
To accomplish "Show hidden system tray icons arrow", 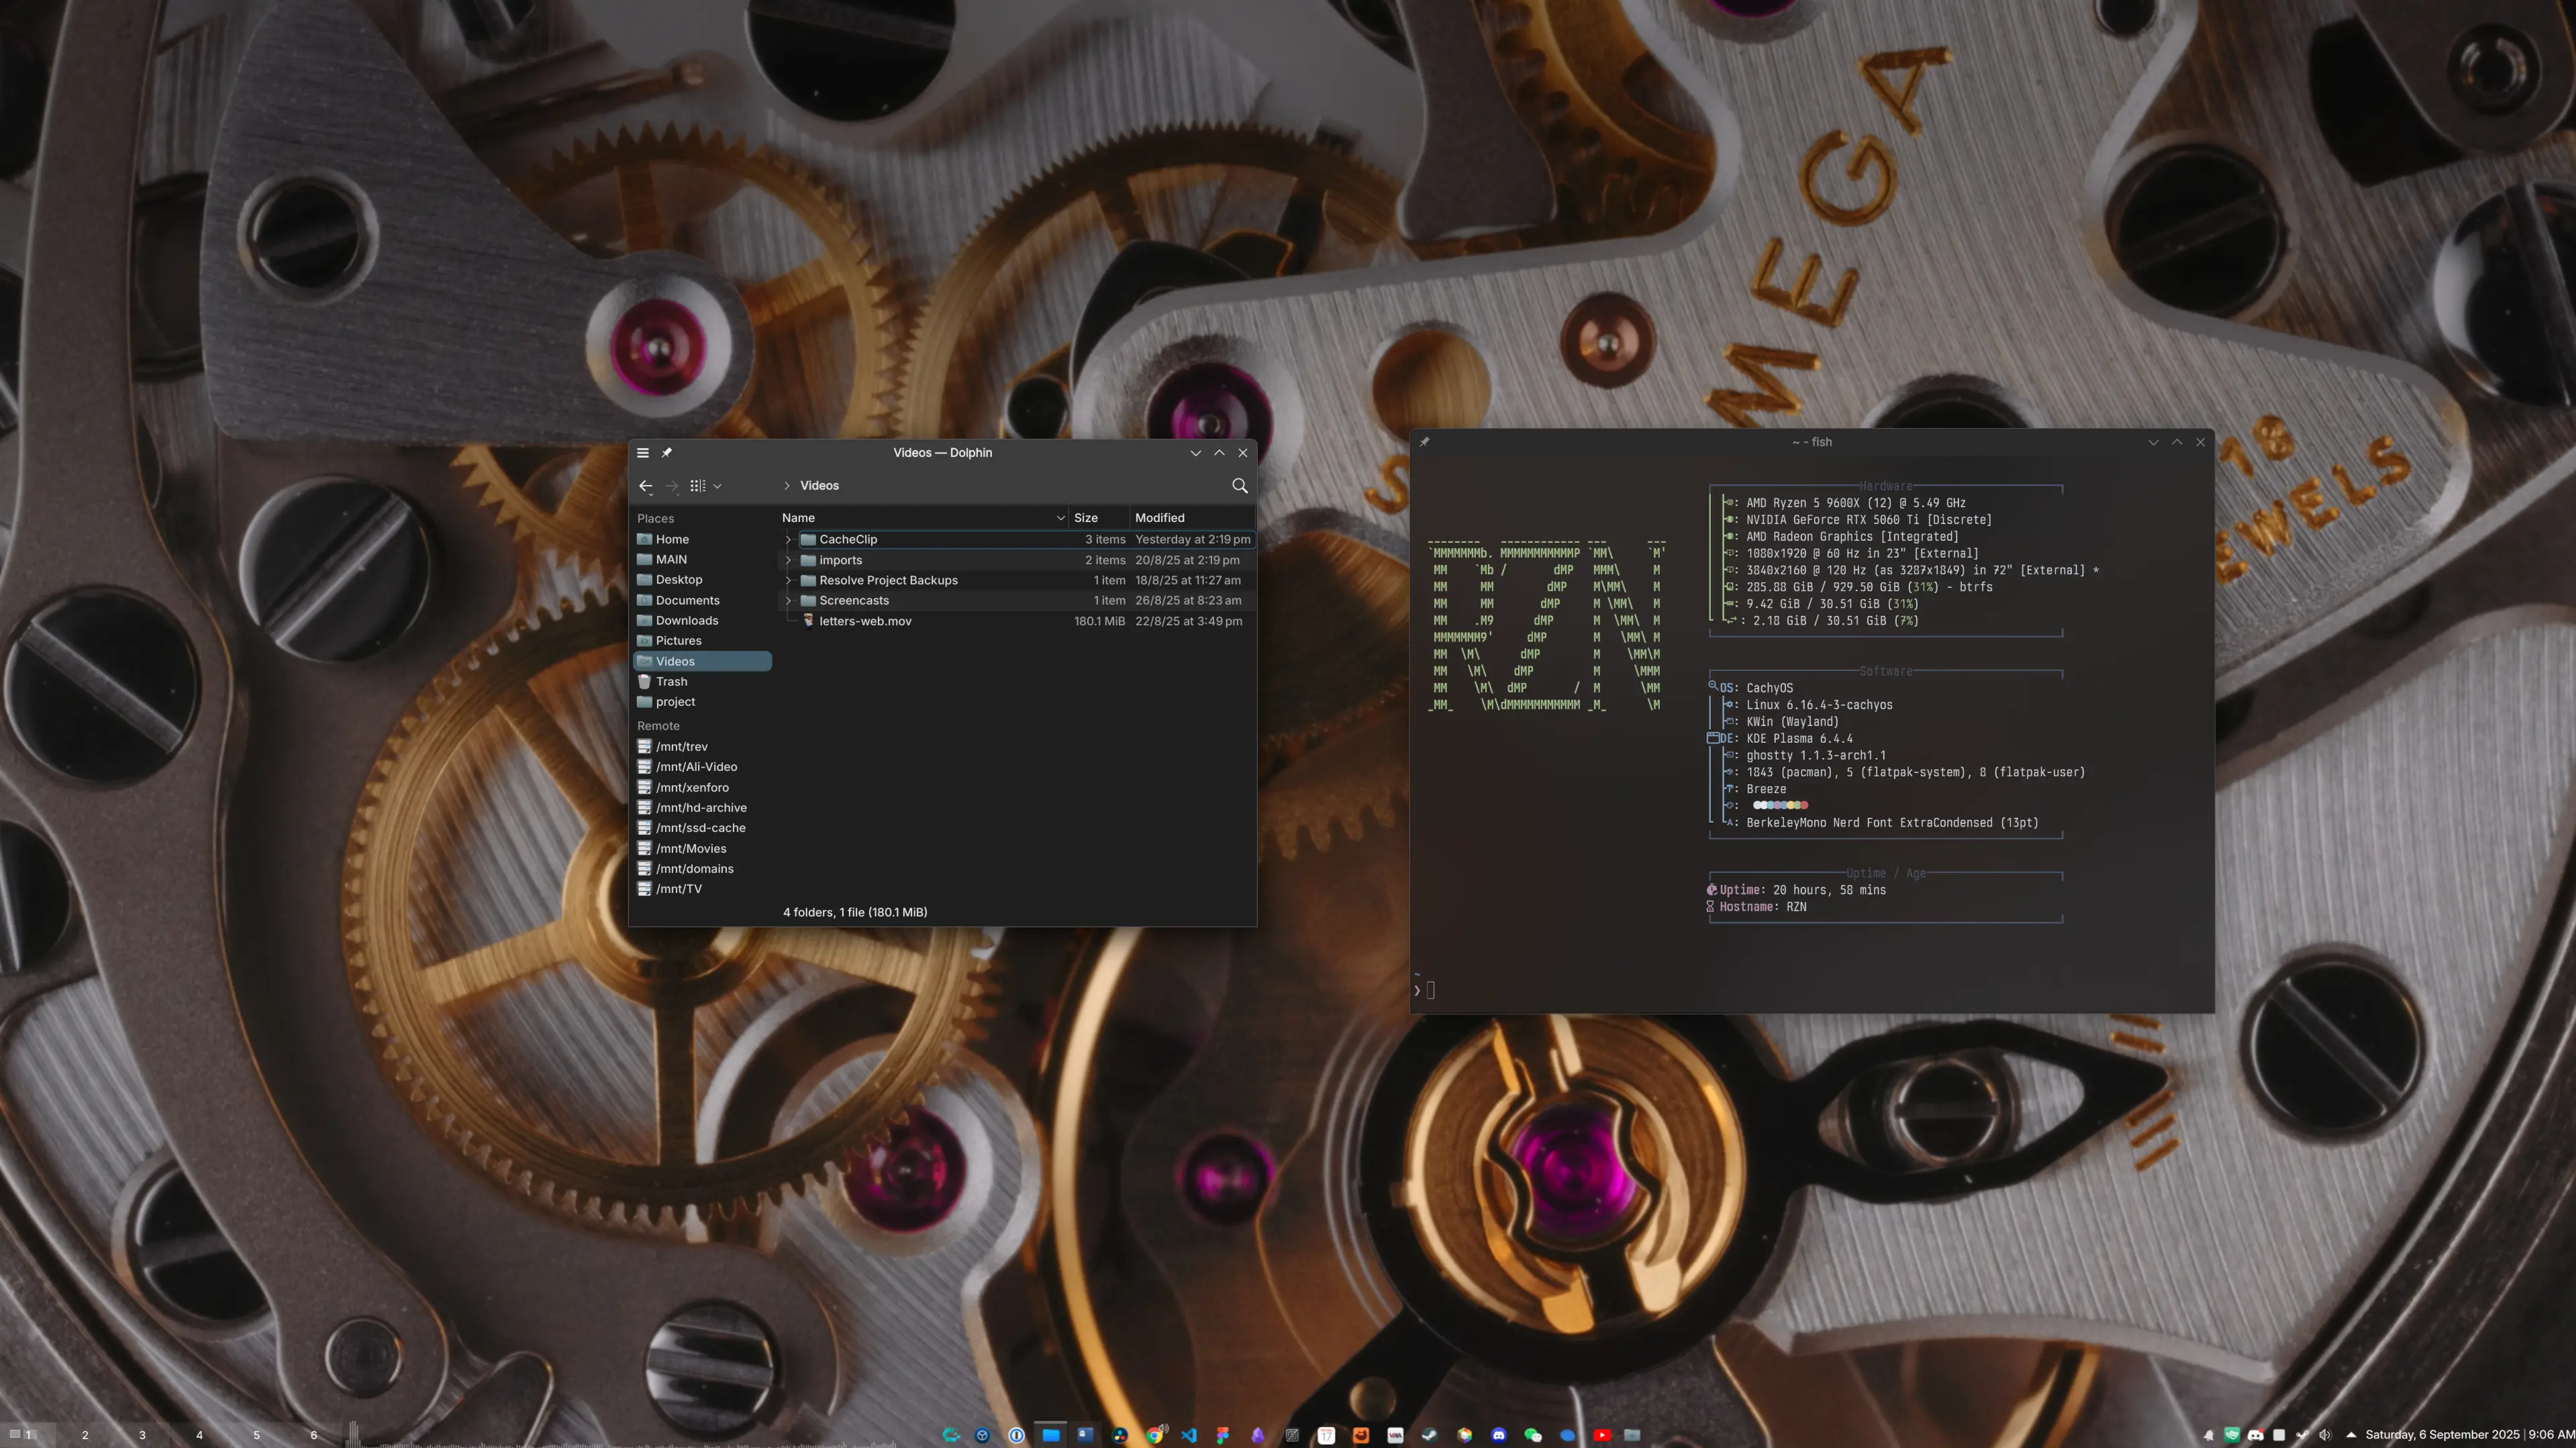I will 2351,1435.
